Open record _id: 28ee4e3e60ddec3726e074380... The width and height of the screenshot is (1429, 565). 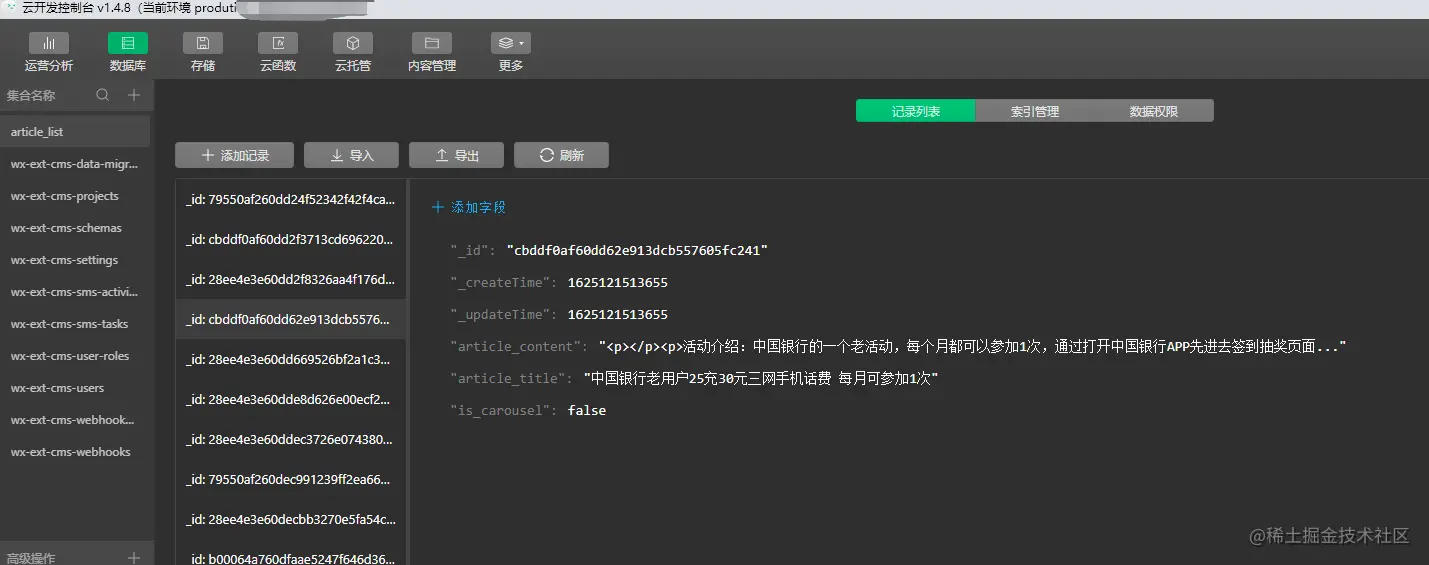pos(291,439)
